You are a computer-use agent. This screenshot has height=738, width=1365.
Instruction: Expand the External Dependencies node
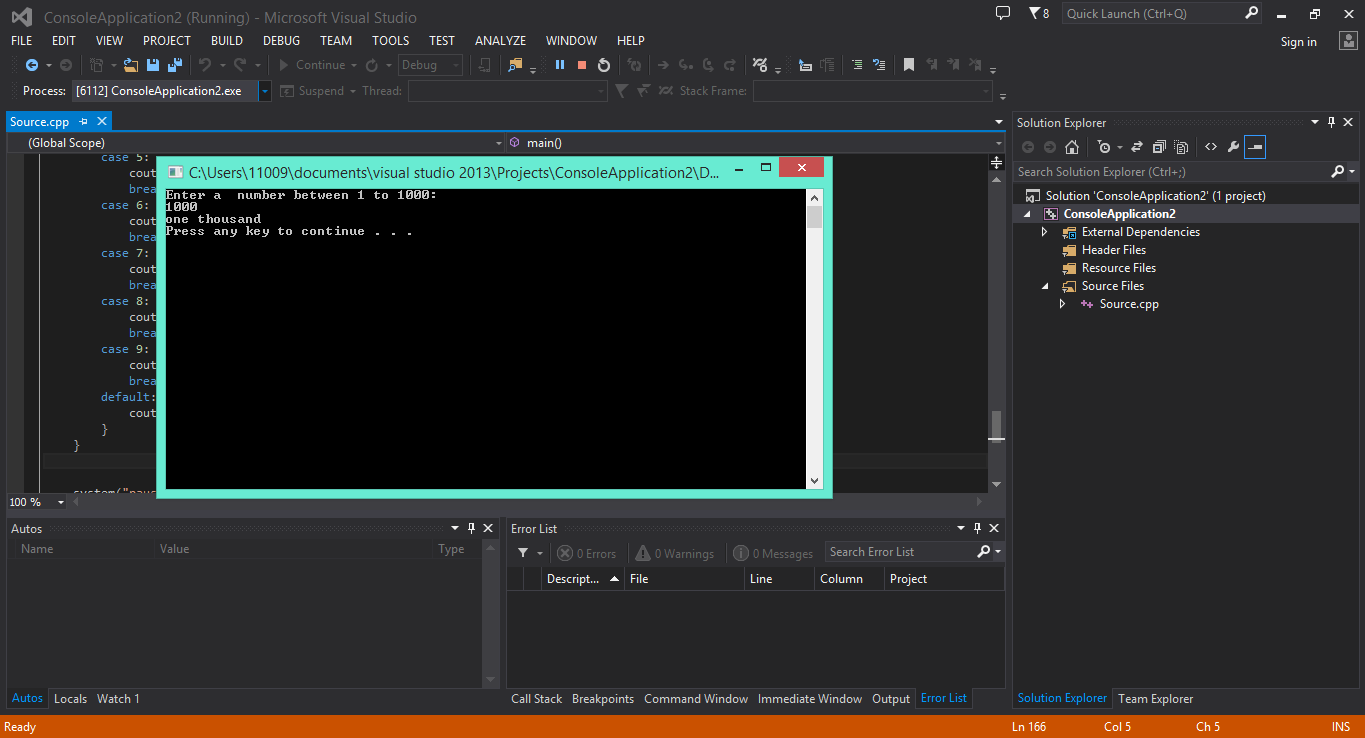[x=1045, y=231]
